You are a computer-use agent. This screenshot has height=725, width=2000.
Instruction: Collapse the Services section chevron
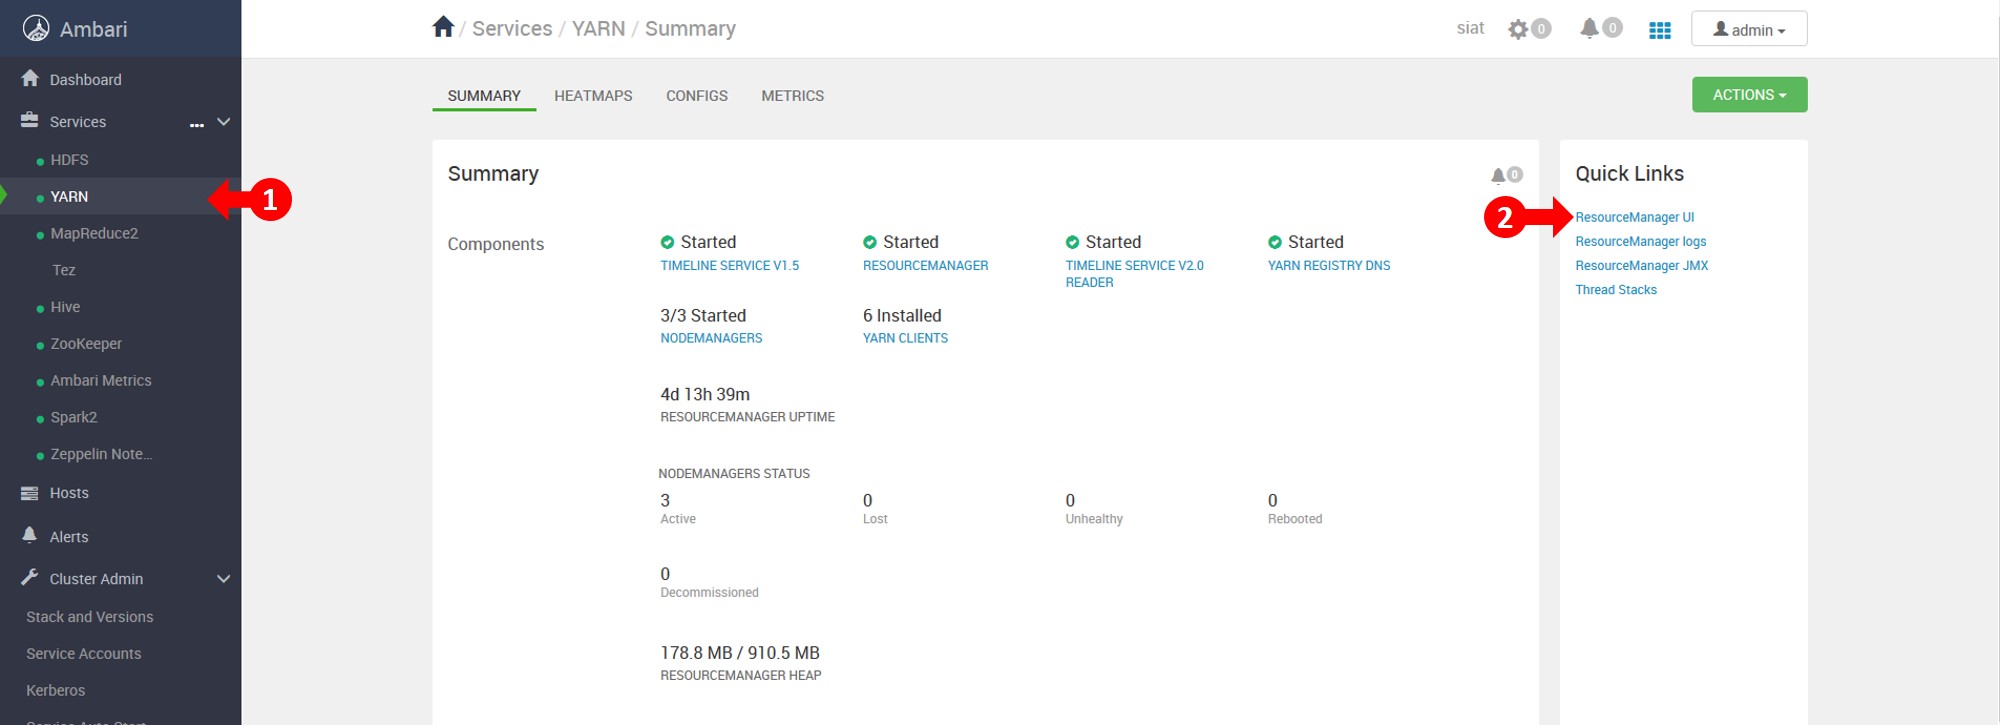tap(224, 122)
